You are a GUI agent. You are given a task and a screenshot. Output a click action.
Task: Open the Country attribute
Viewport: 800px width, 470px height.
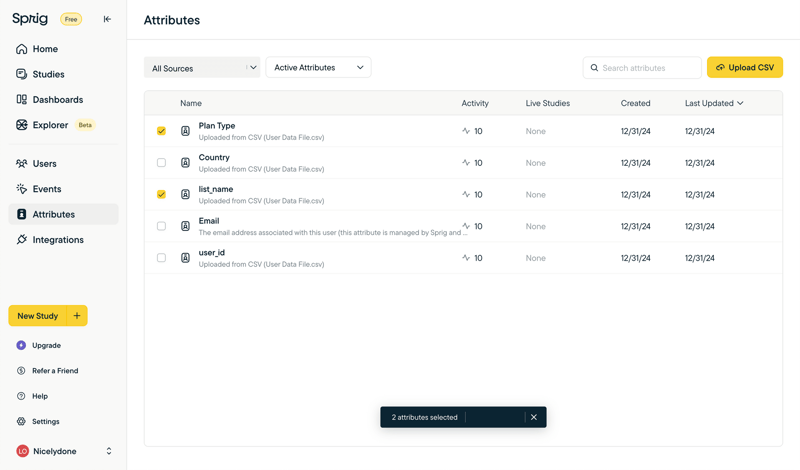[x=214, y=157]
